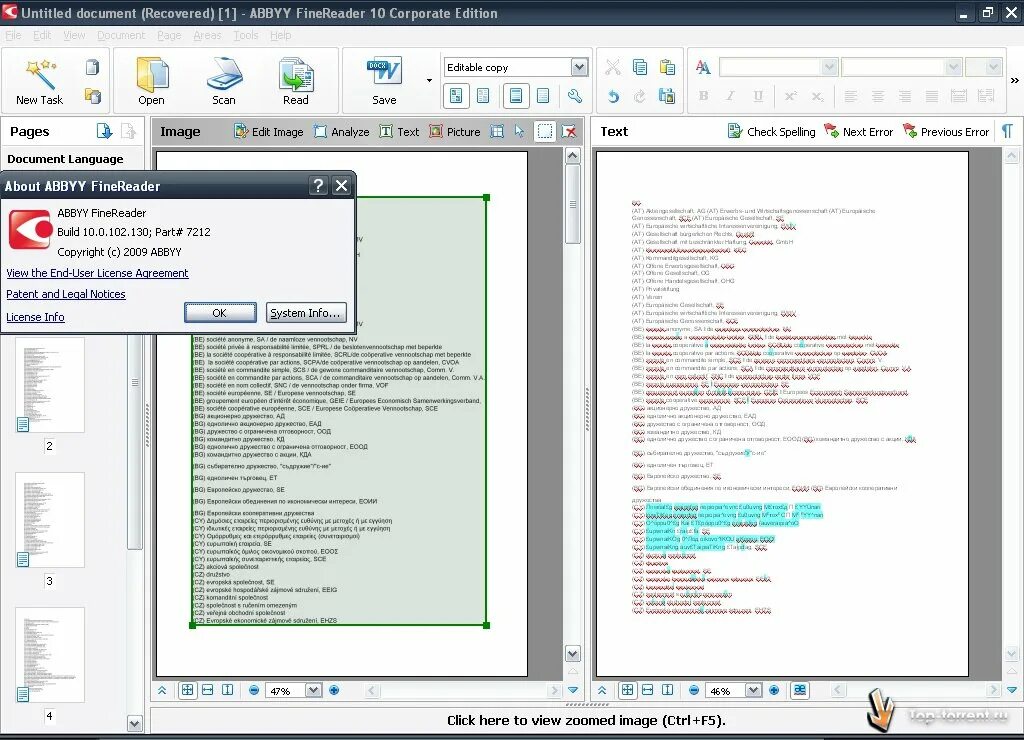Click here to view zoomed image bar
Viewport: 1024px width, 740px height.
point(586,720)
